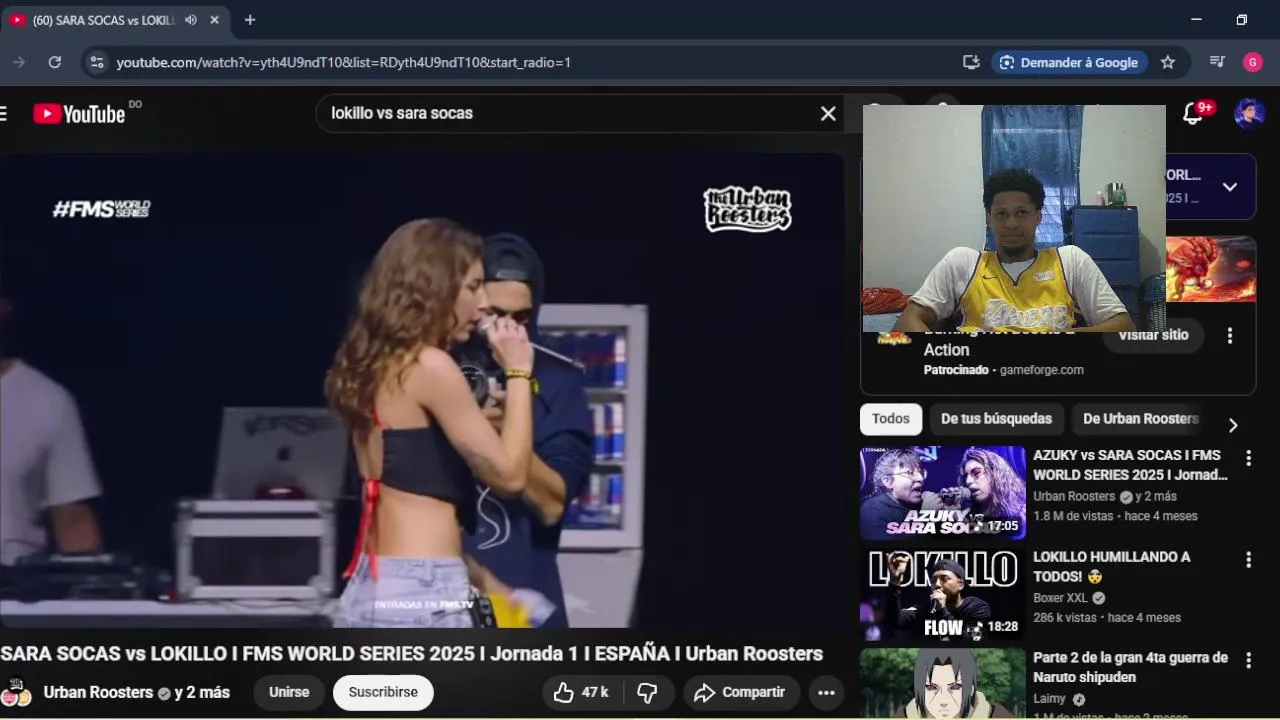Install app icon in the address bar
The height and width of the screenshot is (720, 1280).
point(971,62)
